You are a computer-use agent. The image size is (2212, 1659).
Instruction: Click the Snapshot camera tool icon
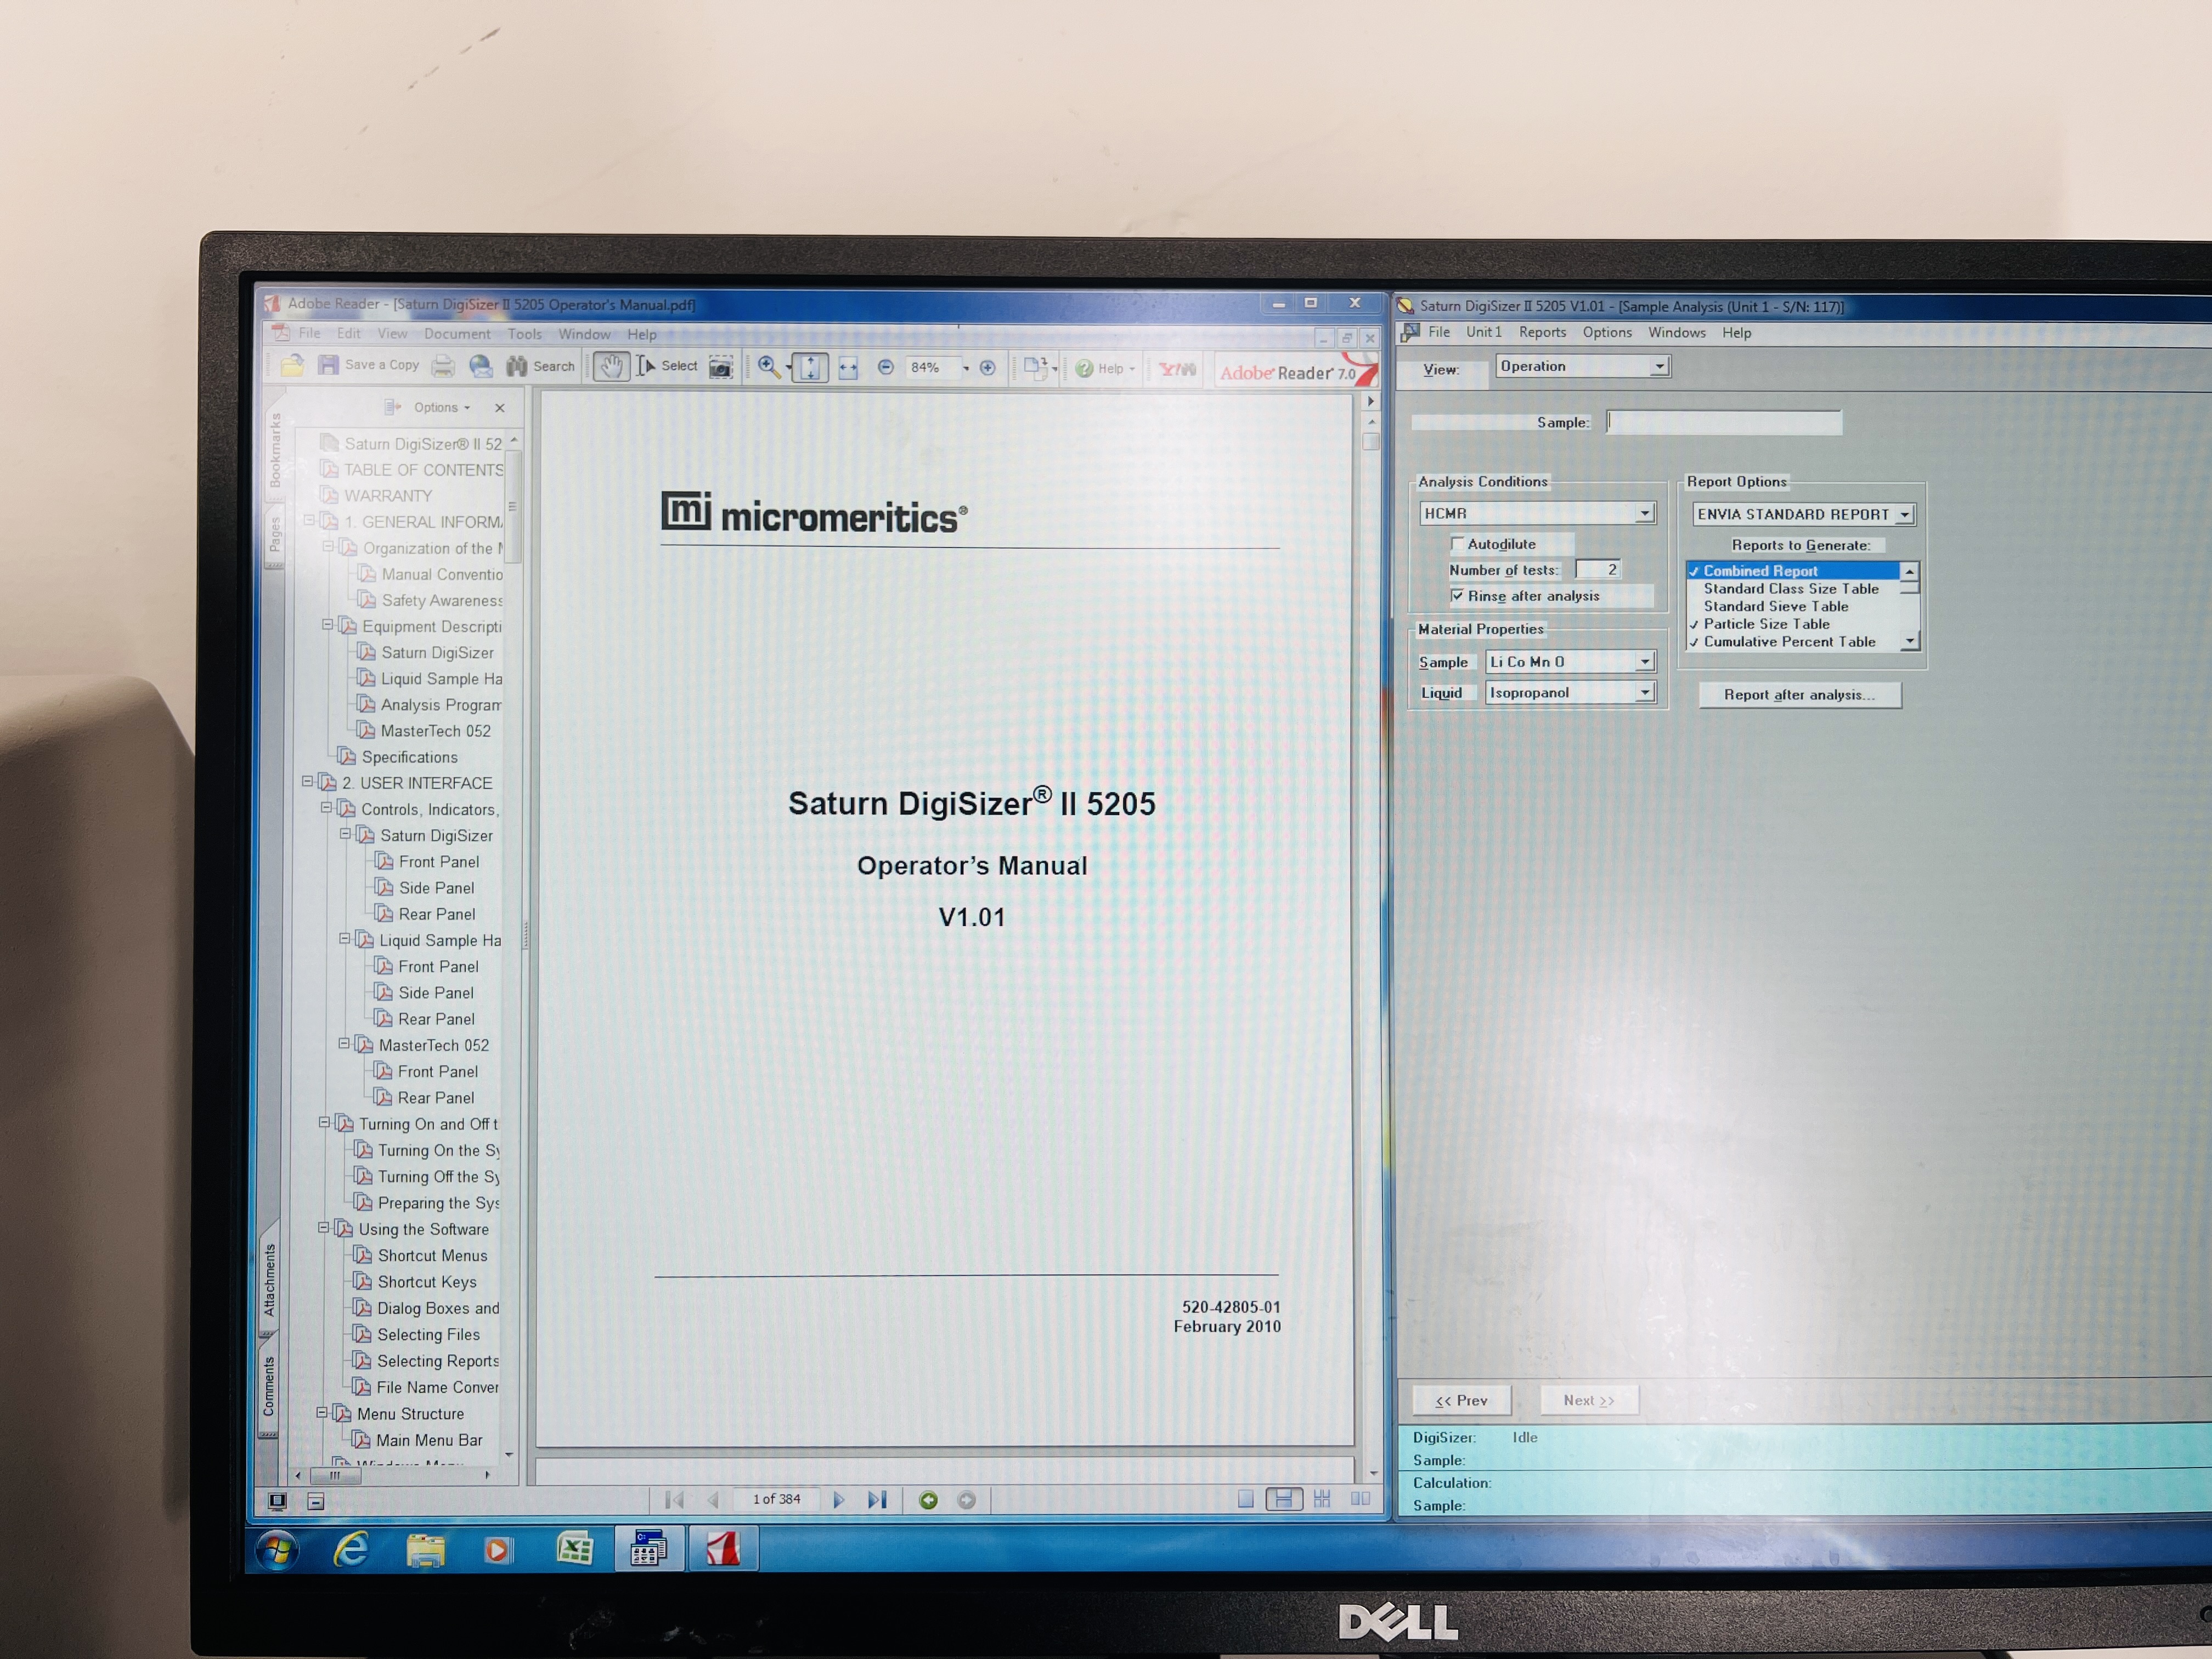[720, 368]
